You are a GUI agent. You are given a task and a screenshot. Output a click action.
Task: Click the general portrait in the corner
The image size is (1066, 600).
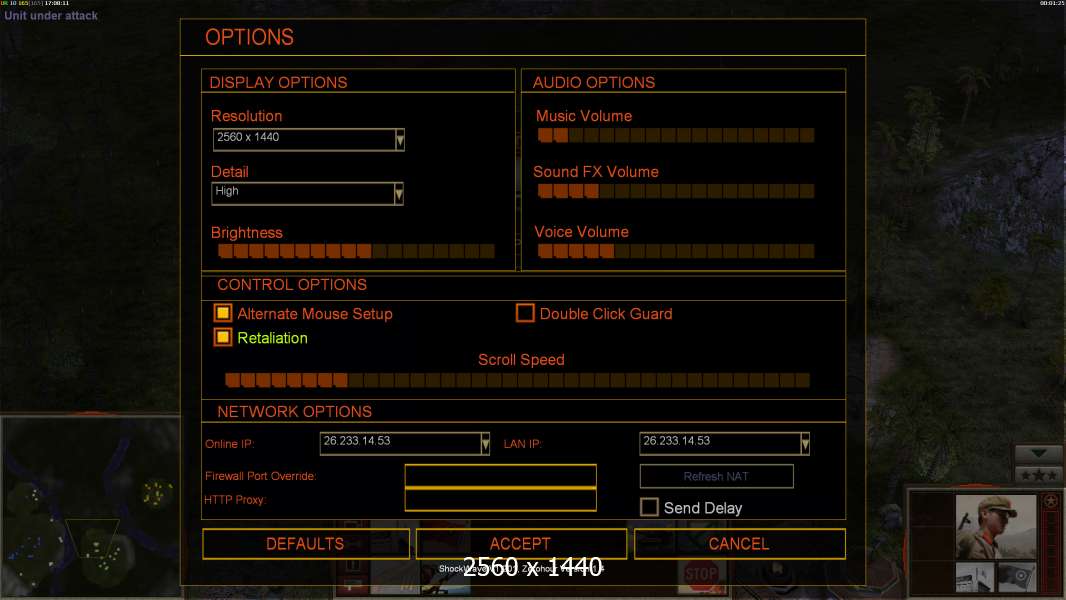996,527
